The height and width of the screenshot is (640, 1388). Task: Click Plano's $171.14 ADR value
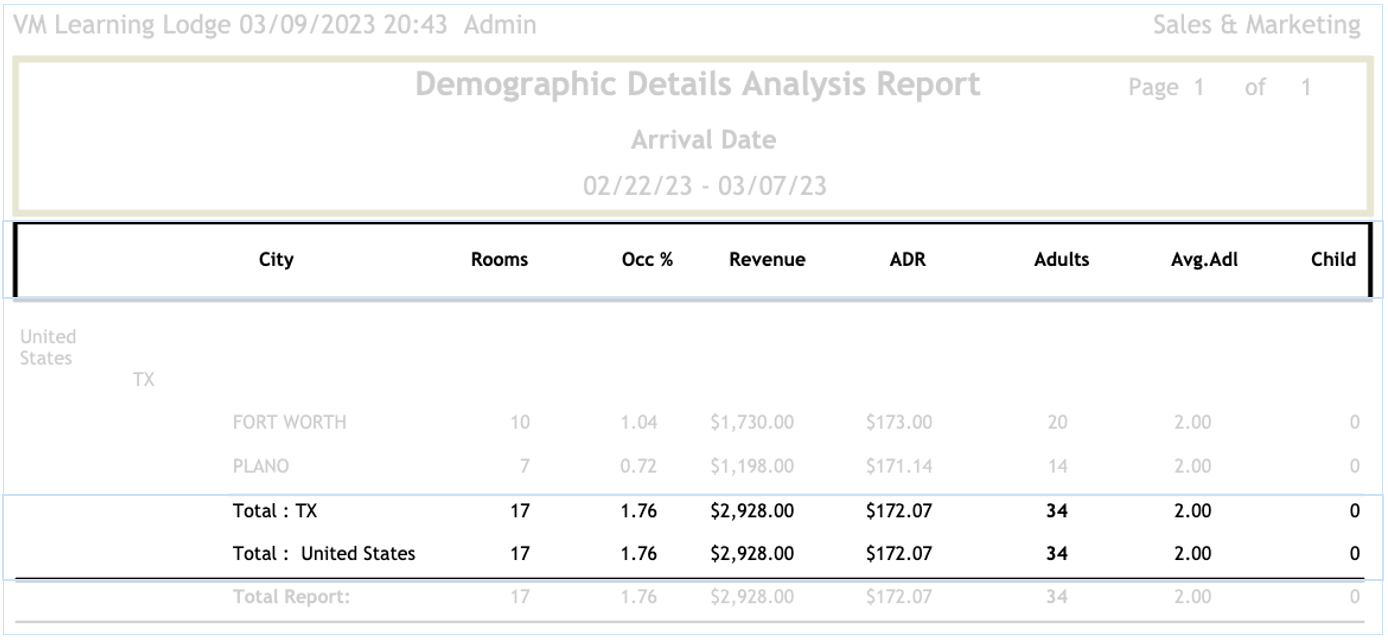click(899, 466)
